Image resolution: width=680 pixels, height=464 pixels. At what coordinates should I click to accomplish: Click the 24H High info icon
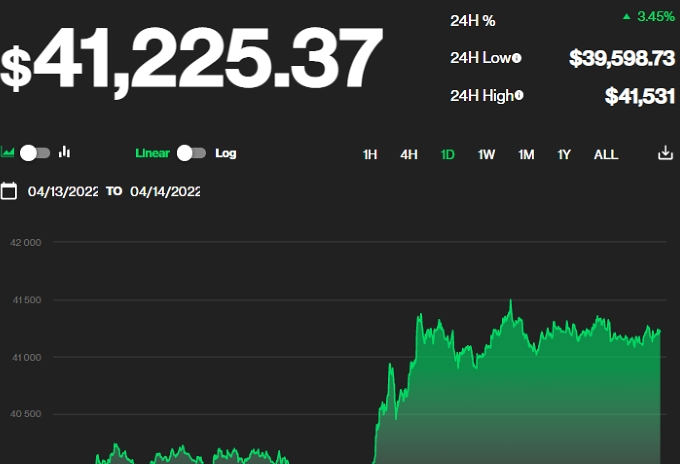tap(519, 95)
